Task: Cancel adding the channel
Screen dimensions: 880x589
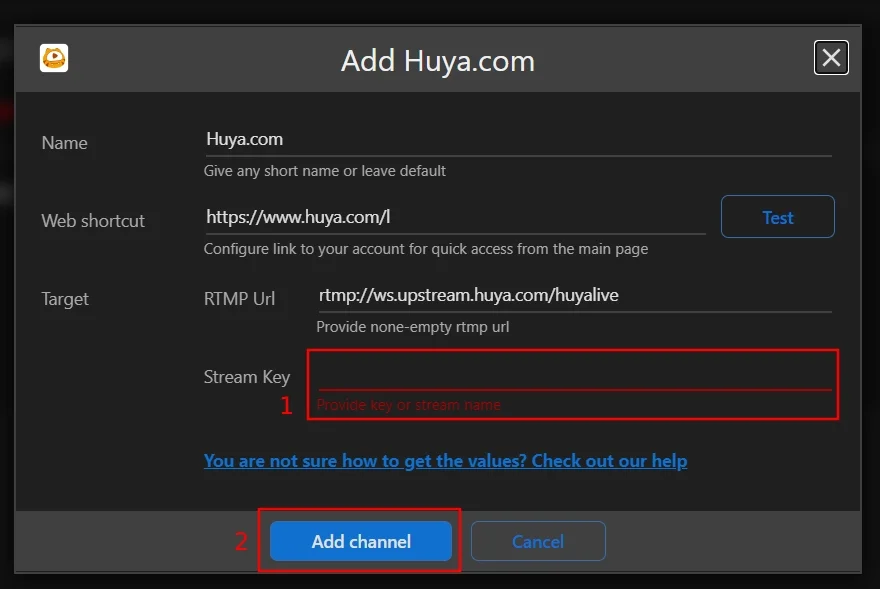Action: click(x=538, y=541)
